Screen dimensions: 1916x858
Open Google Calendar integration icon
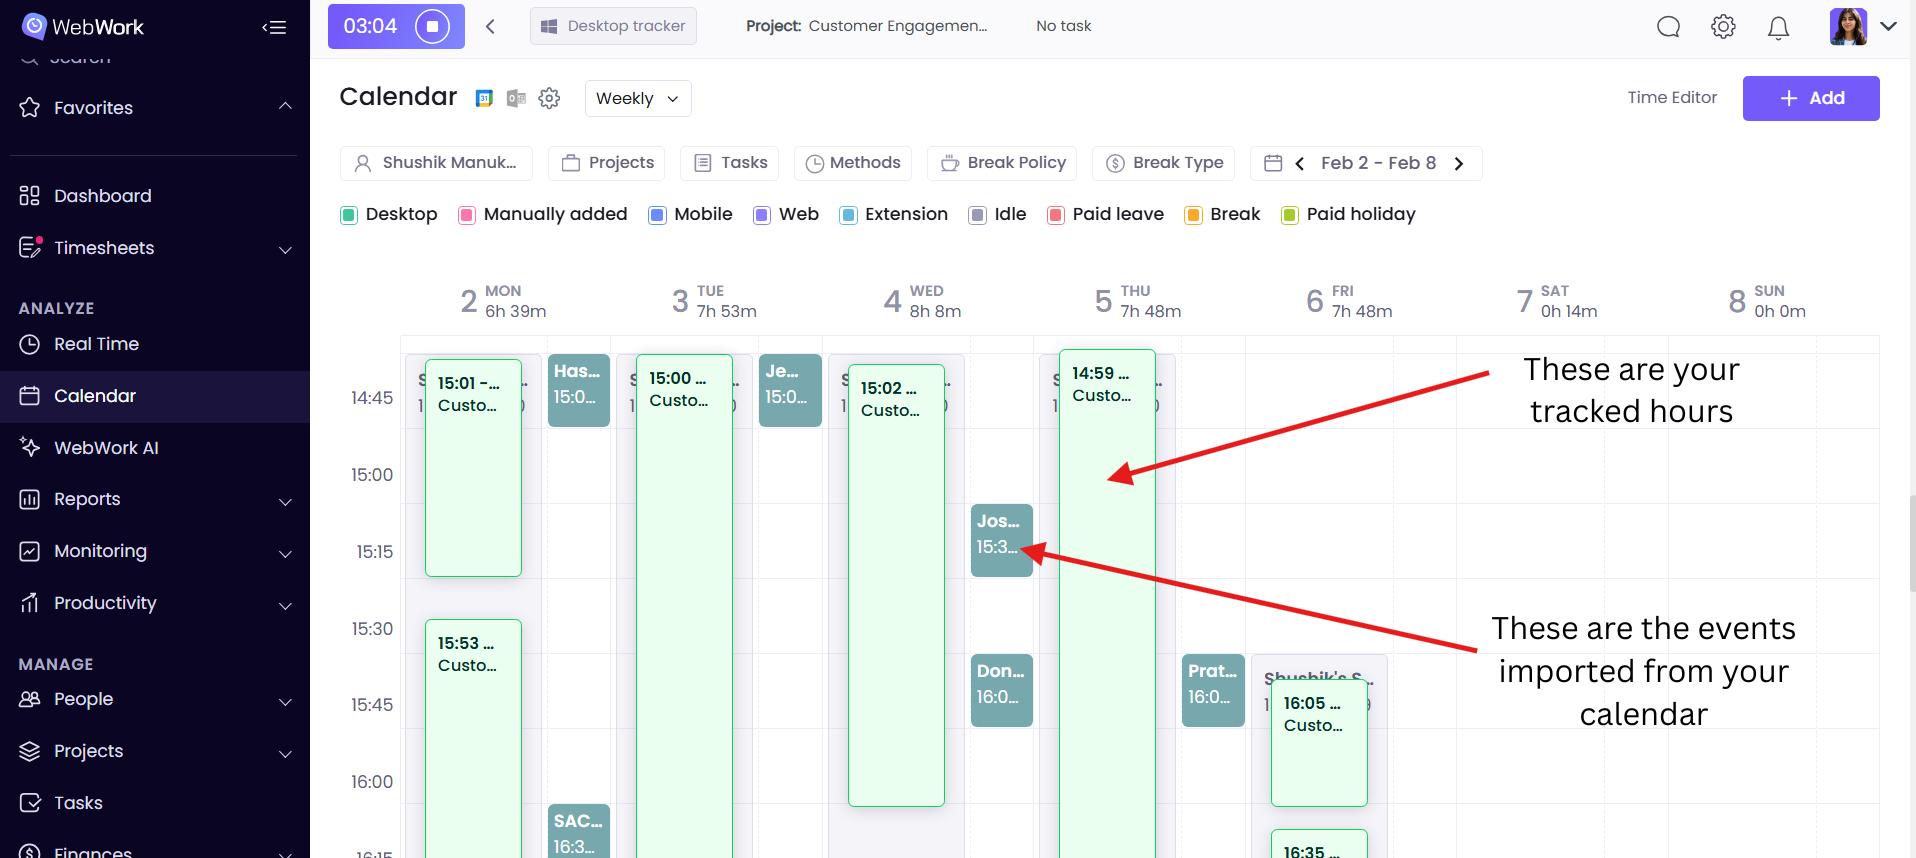[x=484, y=98]
